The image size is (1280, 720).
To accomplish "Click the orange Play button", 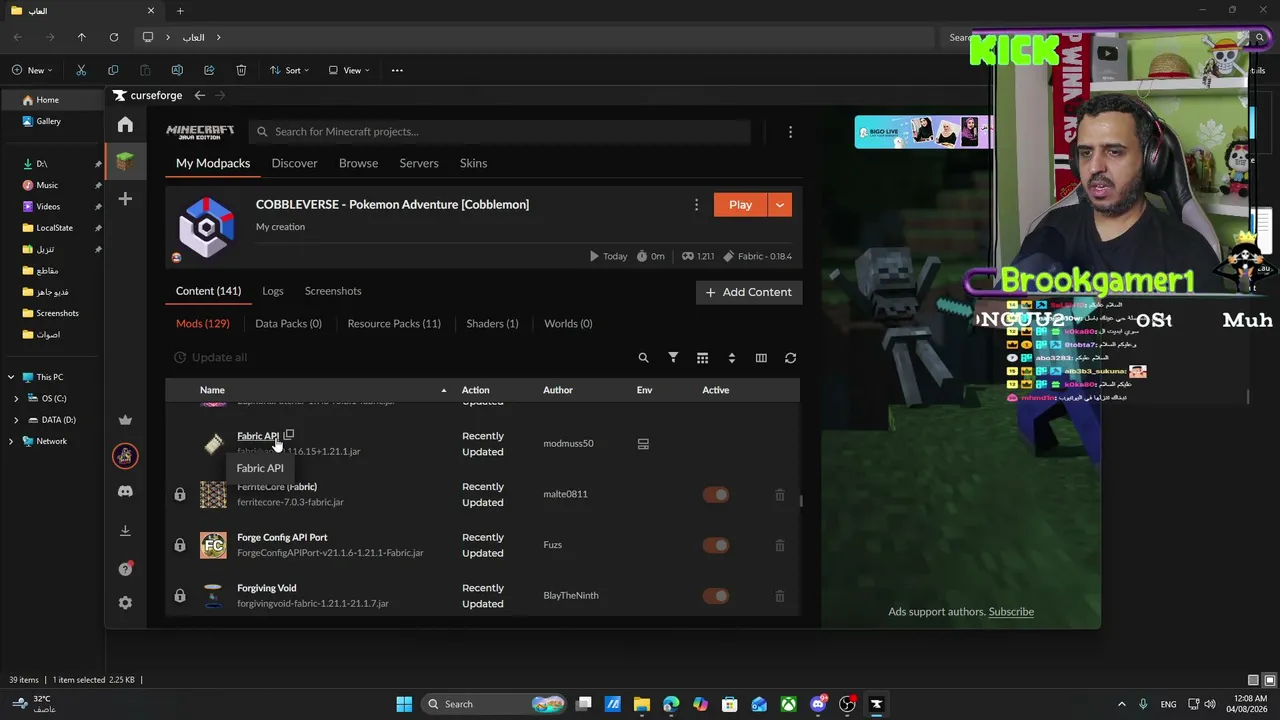I will click(x=740, y=205).
